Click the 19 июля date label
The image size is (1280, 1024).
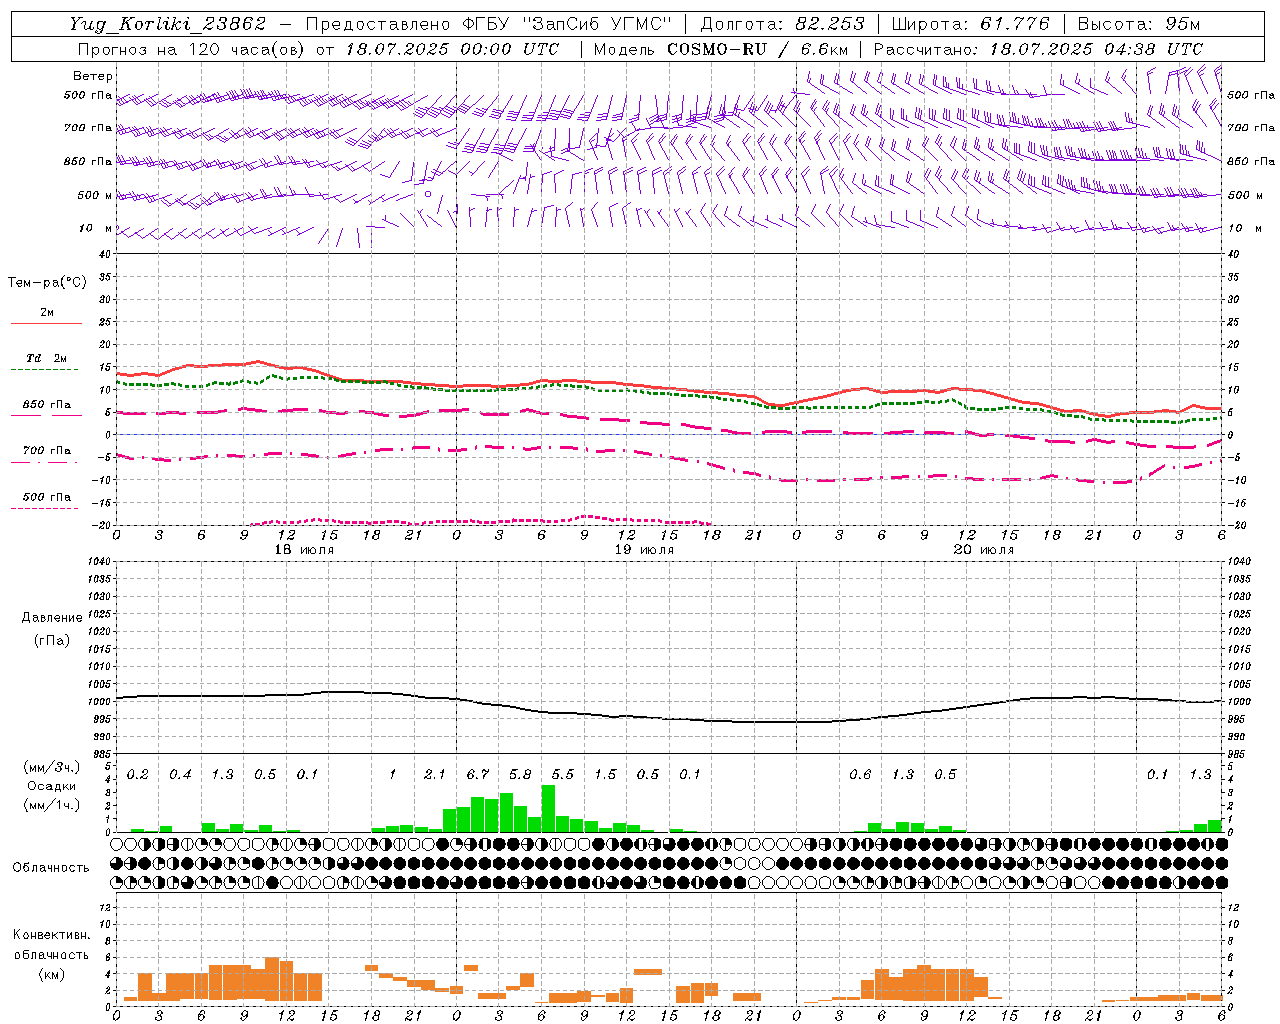644,550
